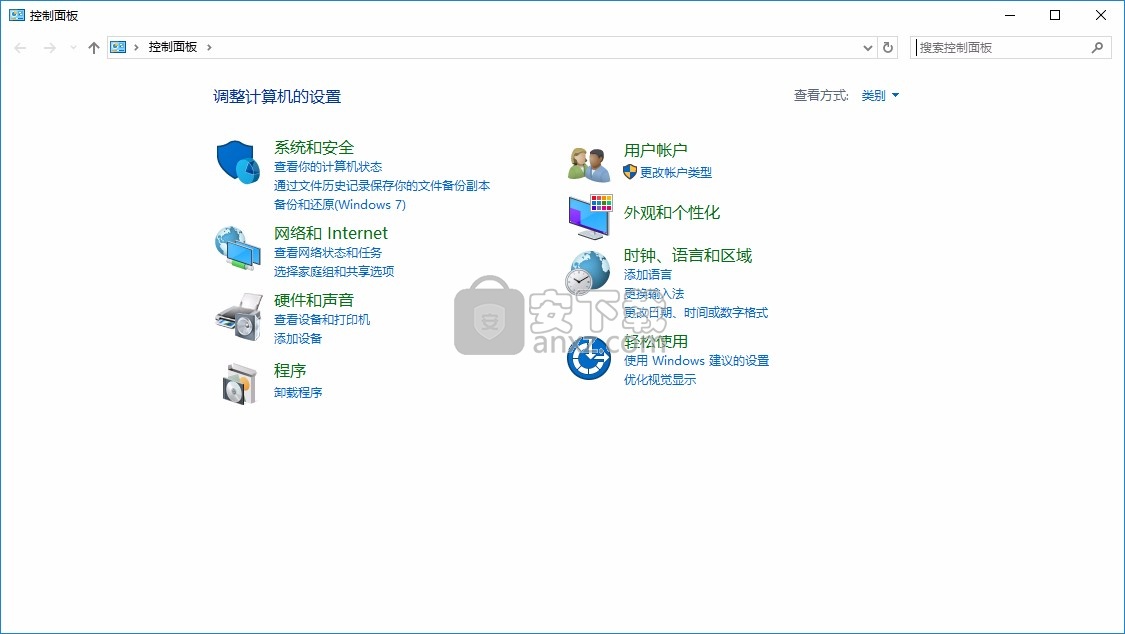The image size is (1125, 634).
Task: Open the 查看方式 类别 dropdown
Action: click(880, 95)
